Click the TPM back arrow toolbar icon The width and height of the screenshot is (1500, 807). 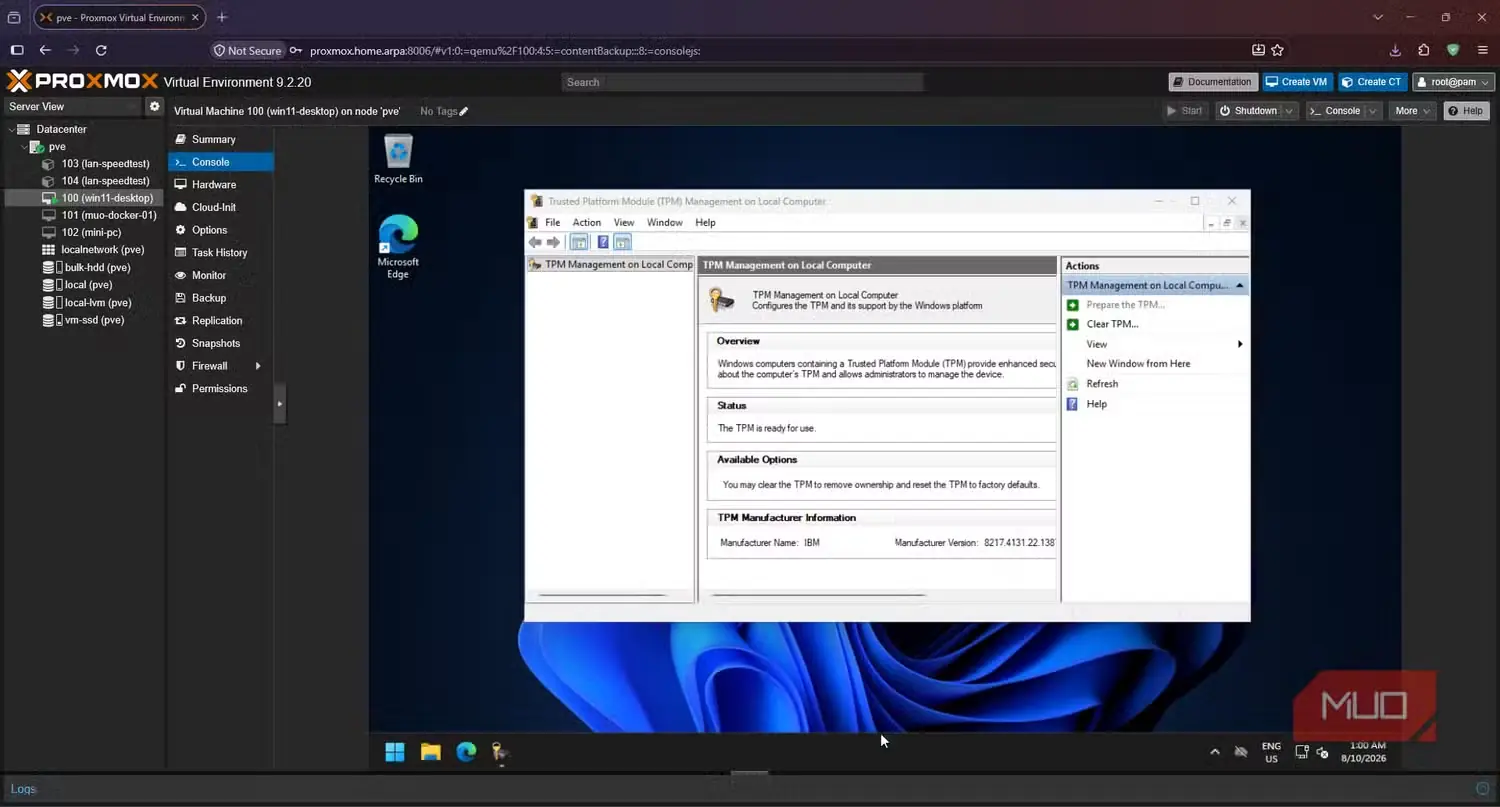535,242
